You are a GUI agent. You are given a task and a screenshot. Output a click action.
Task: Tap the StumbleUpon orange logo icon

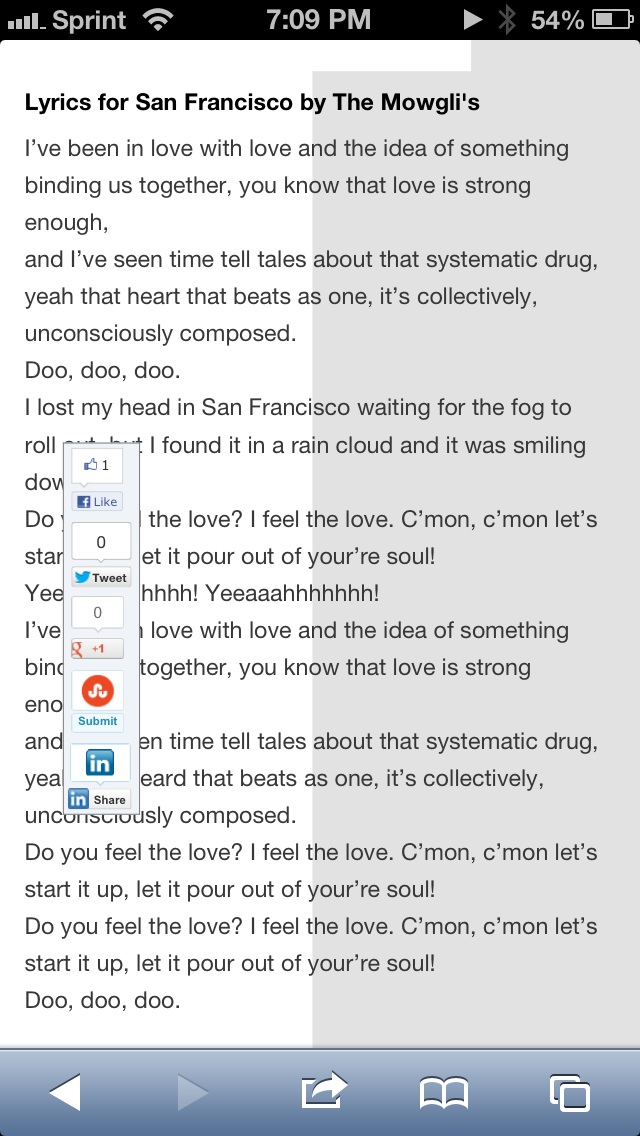(98, 690)
